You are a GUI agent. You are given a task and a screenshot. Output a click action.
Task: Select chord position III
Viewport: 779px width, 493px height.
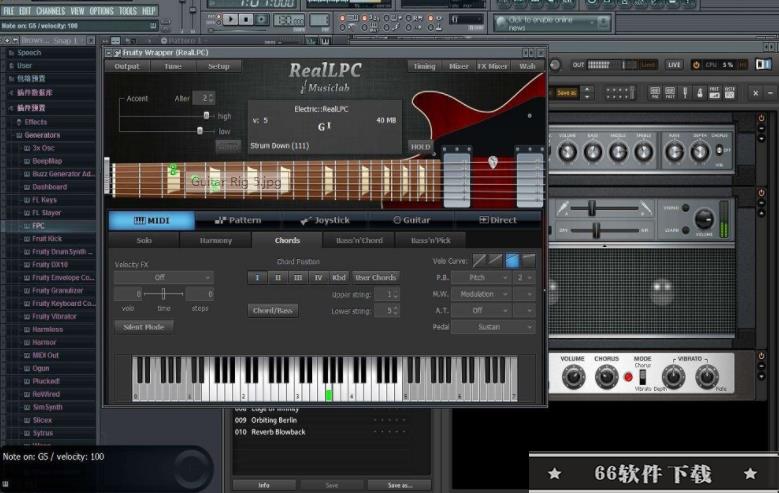298,277
